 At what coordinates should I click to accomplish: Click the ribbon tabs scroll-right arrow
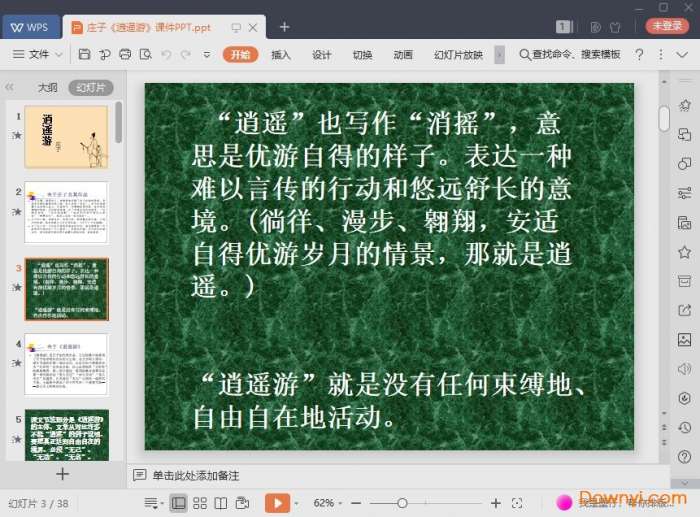500,55
